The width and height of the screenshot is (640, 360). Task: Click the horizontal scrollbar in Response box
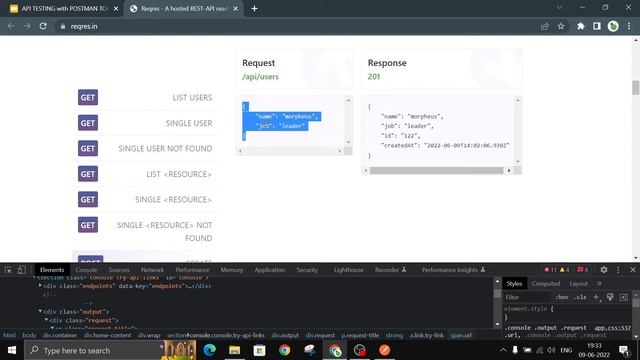click(436, 171)
